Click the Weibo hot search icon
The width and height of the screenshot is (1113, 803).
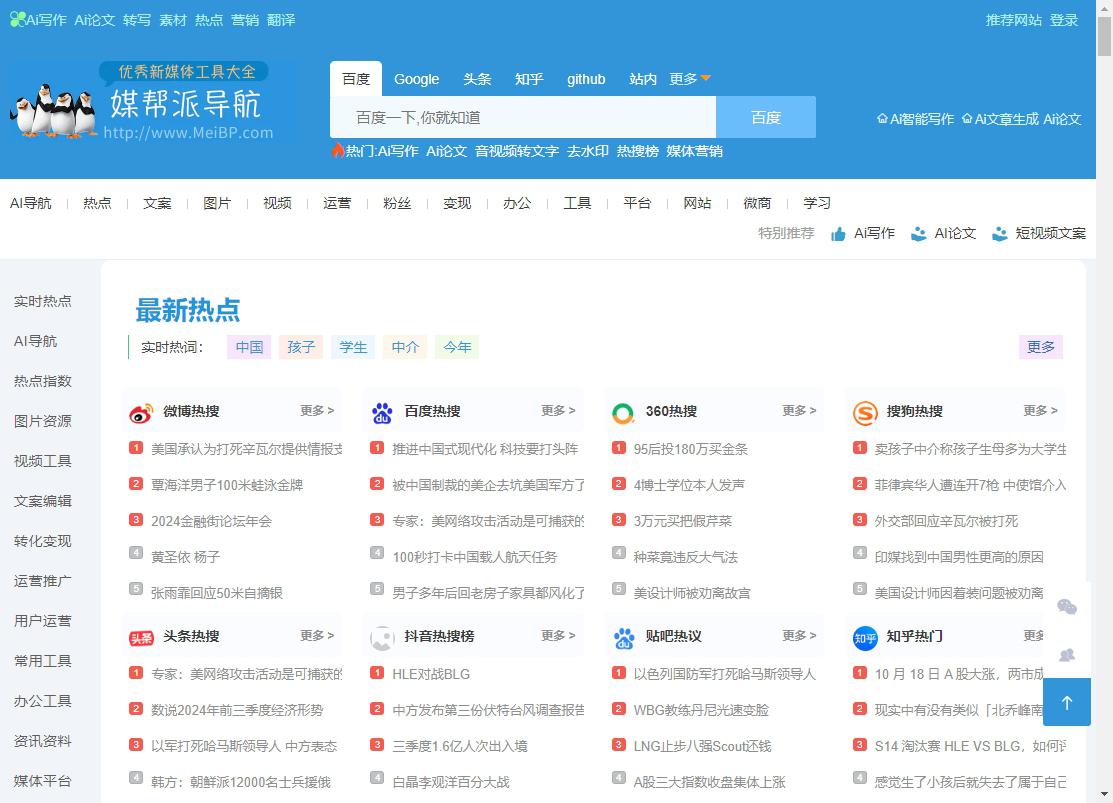tap(141, 413)
